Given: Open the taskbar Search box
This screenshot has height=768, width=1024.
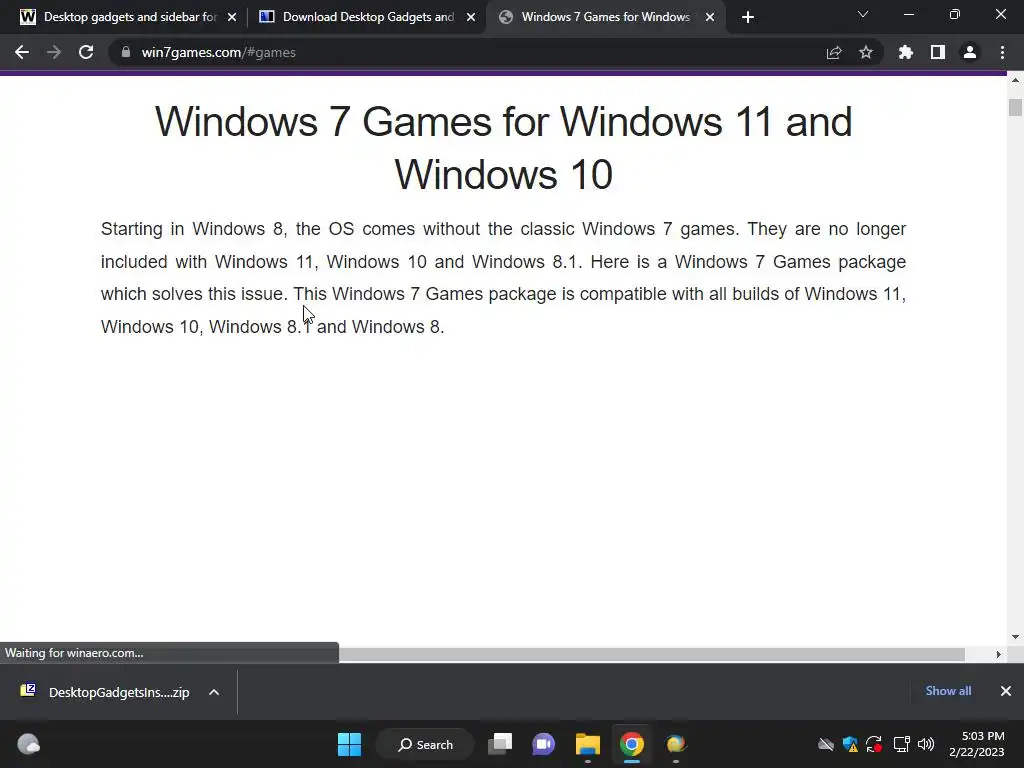Looking at the screenshot, I should point(425,744).
